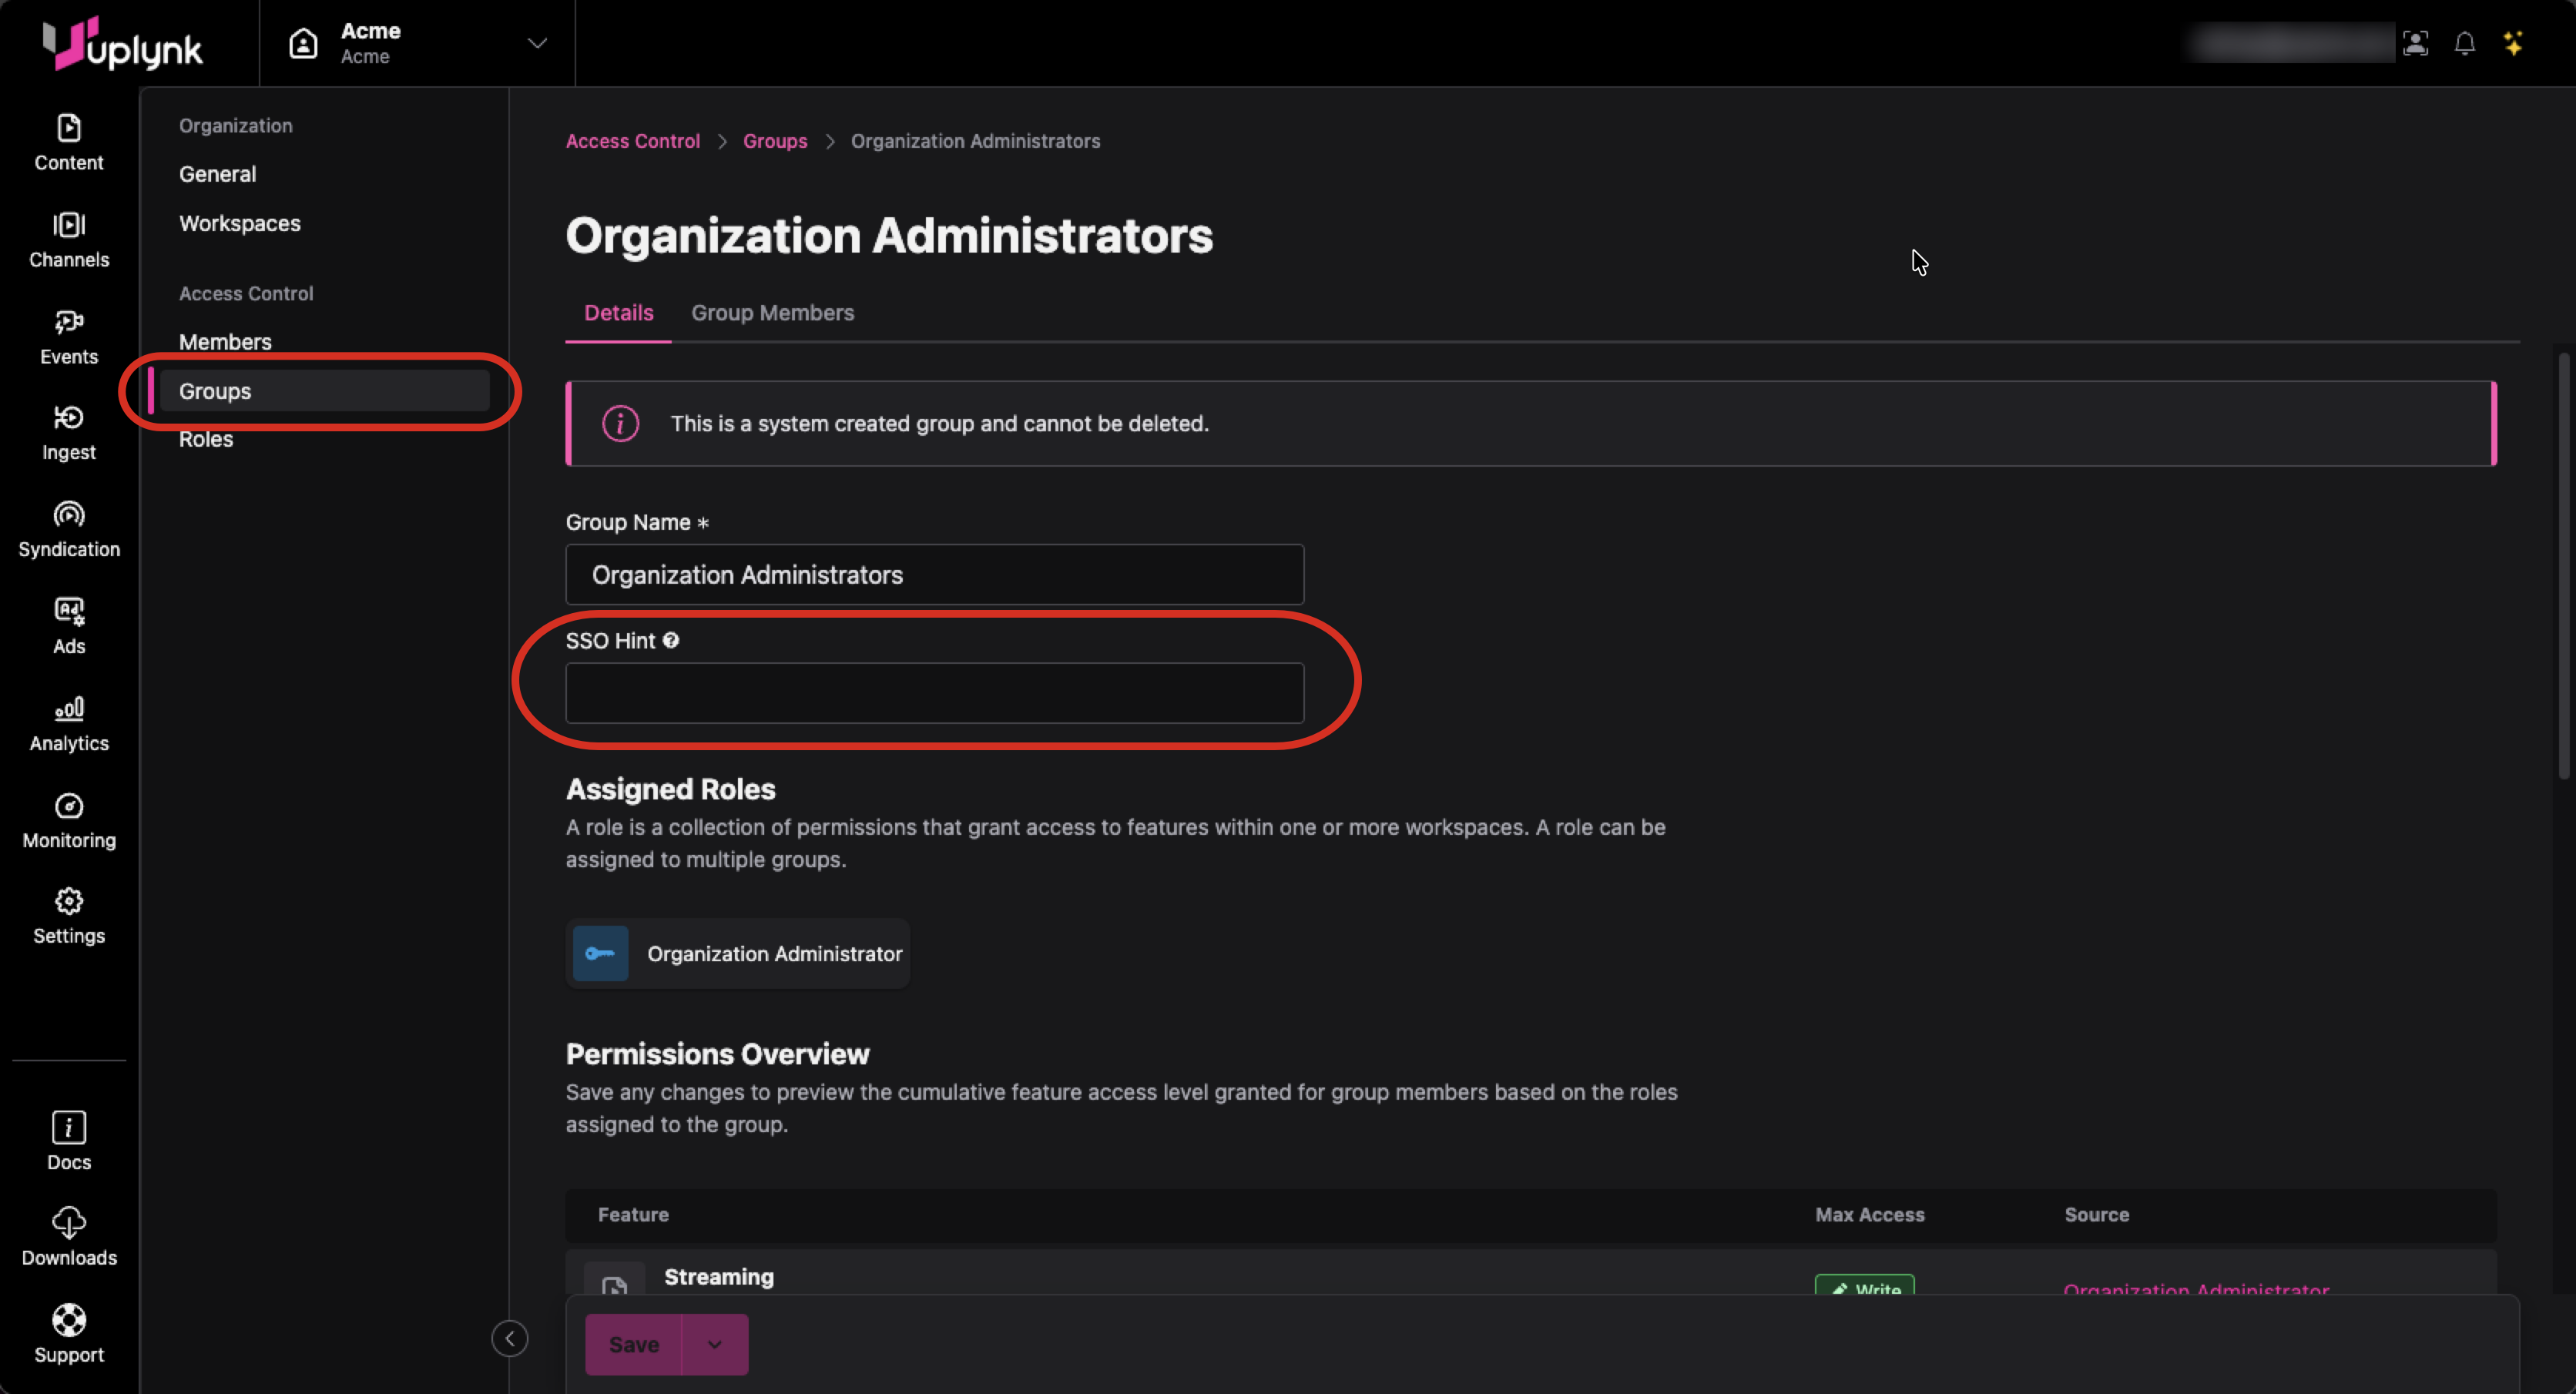Open the Ingest section icon
The height and width of the screenshot is (1394, 2576).
(x=68, y=433)
